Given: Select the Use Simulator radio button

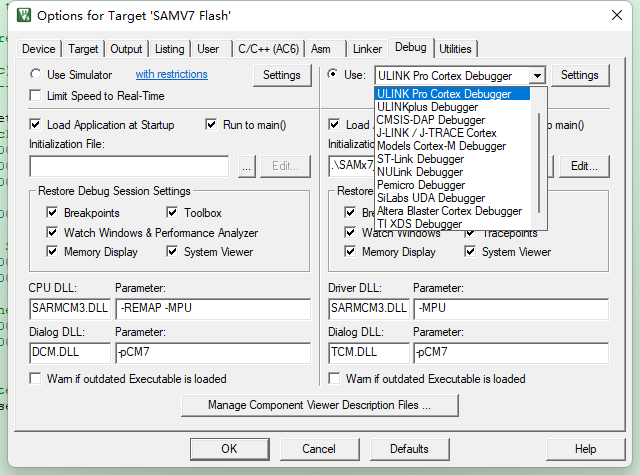Looking at the screenshot, I should [37, 75].
